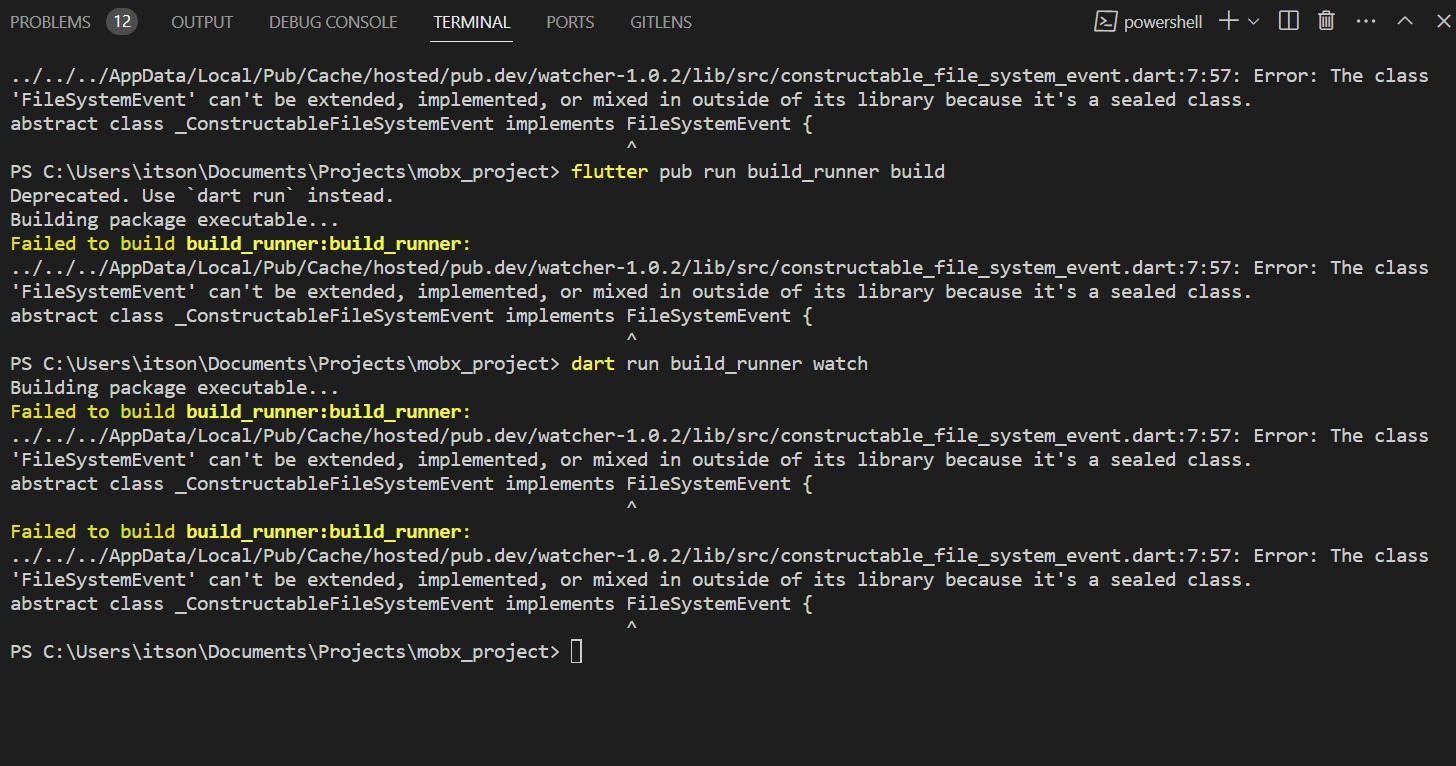1456x766 pixels.
Task: Switch to the Ports tab
Action: tap(570, 21)
